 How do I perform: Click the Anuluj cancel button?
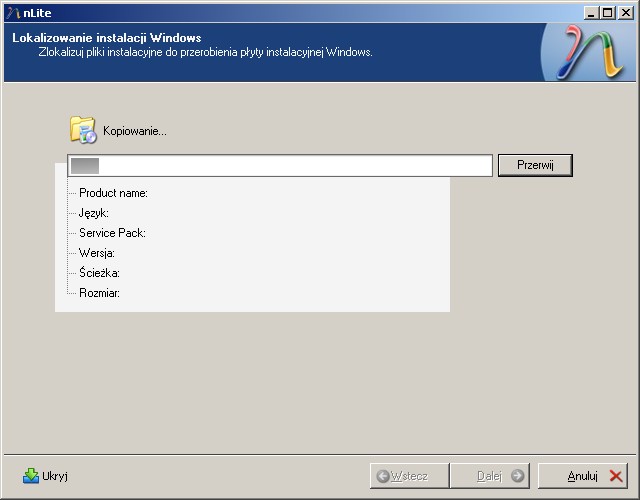pyautogui.click(x=582, y=476)
